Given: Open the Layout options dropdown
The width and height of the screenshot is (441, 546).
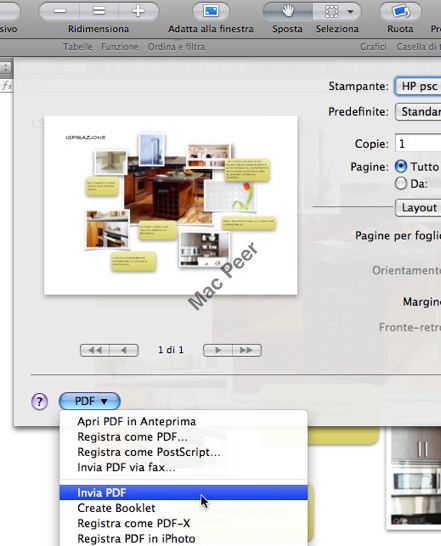Looking at the screenshot, I should click(418, 208).
